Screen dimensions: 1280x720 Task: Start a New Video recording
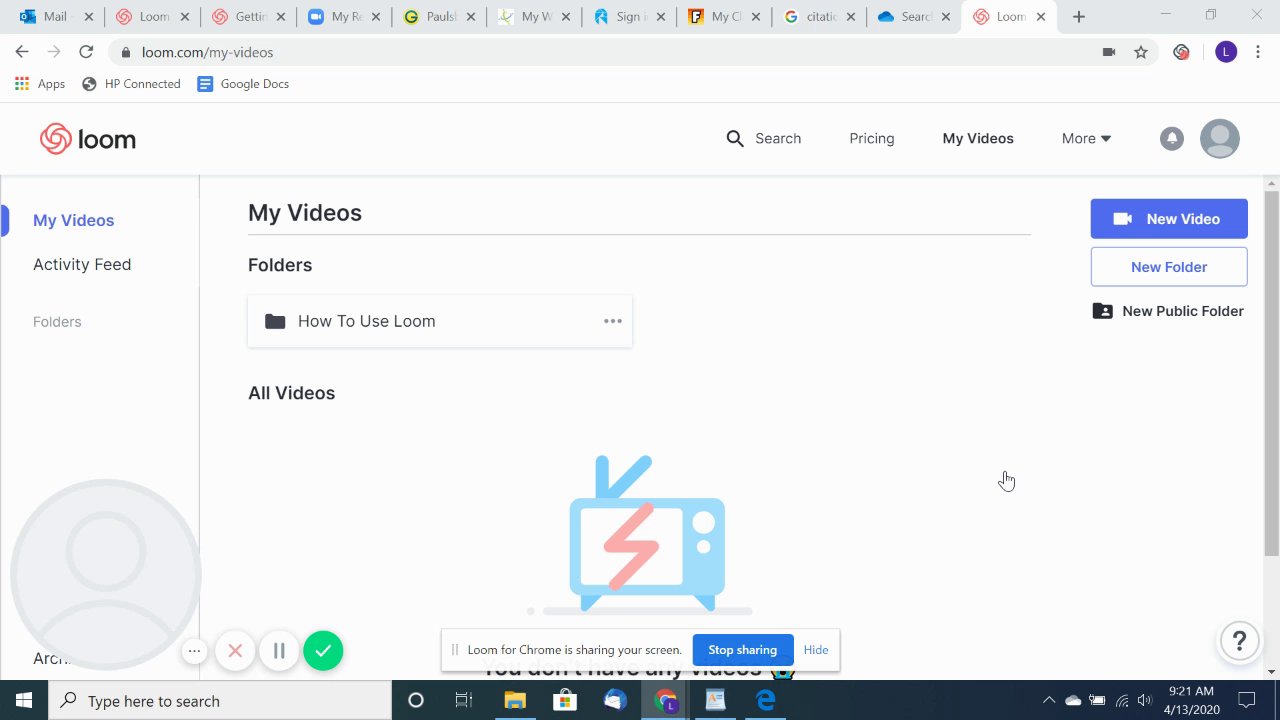tap(1169, 219)
